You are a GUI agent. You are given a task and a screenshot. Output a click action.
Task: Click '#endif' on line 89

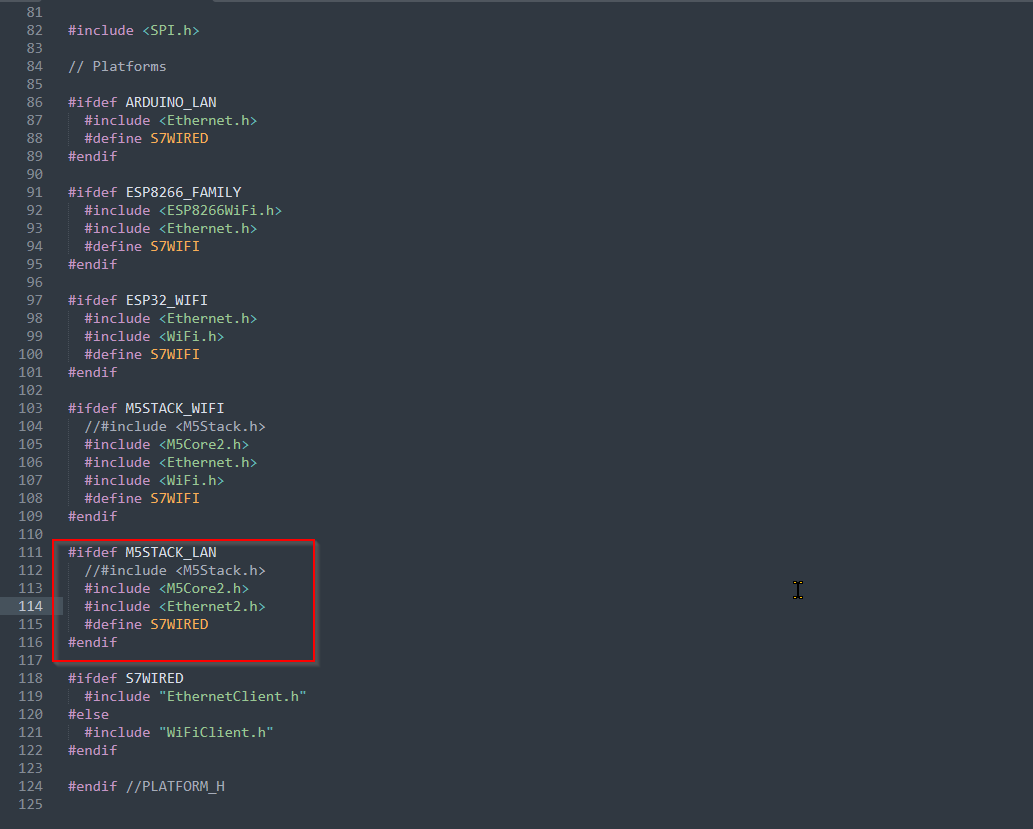(92, 156)
